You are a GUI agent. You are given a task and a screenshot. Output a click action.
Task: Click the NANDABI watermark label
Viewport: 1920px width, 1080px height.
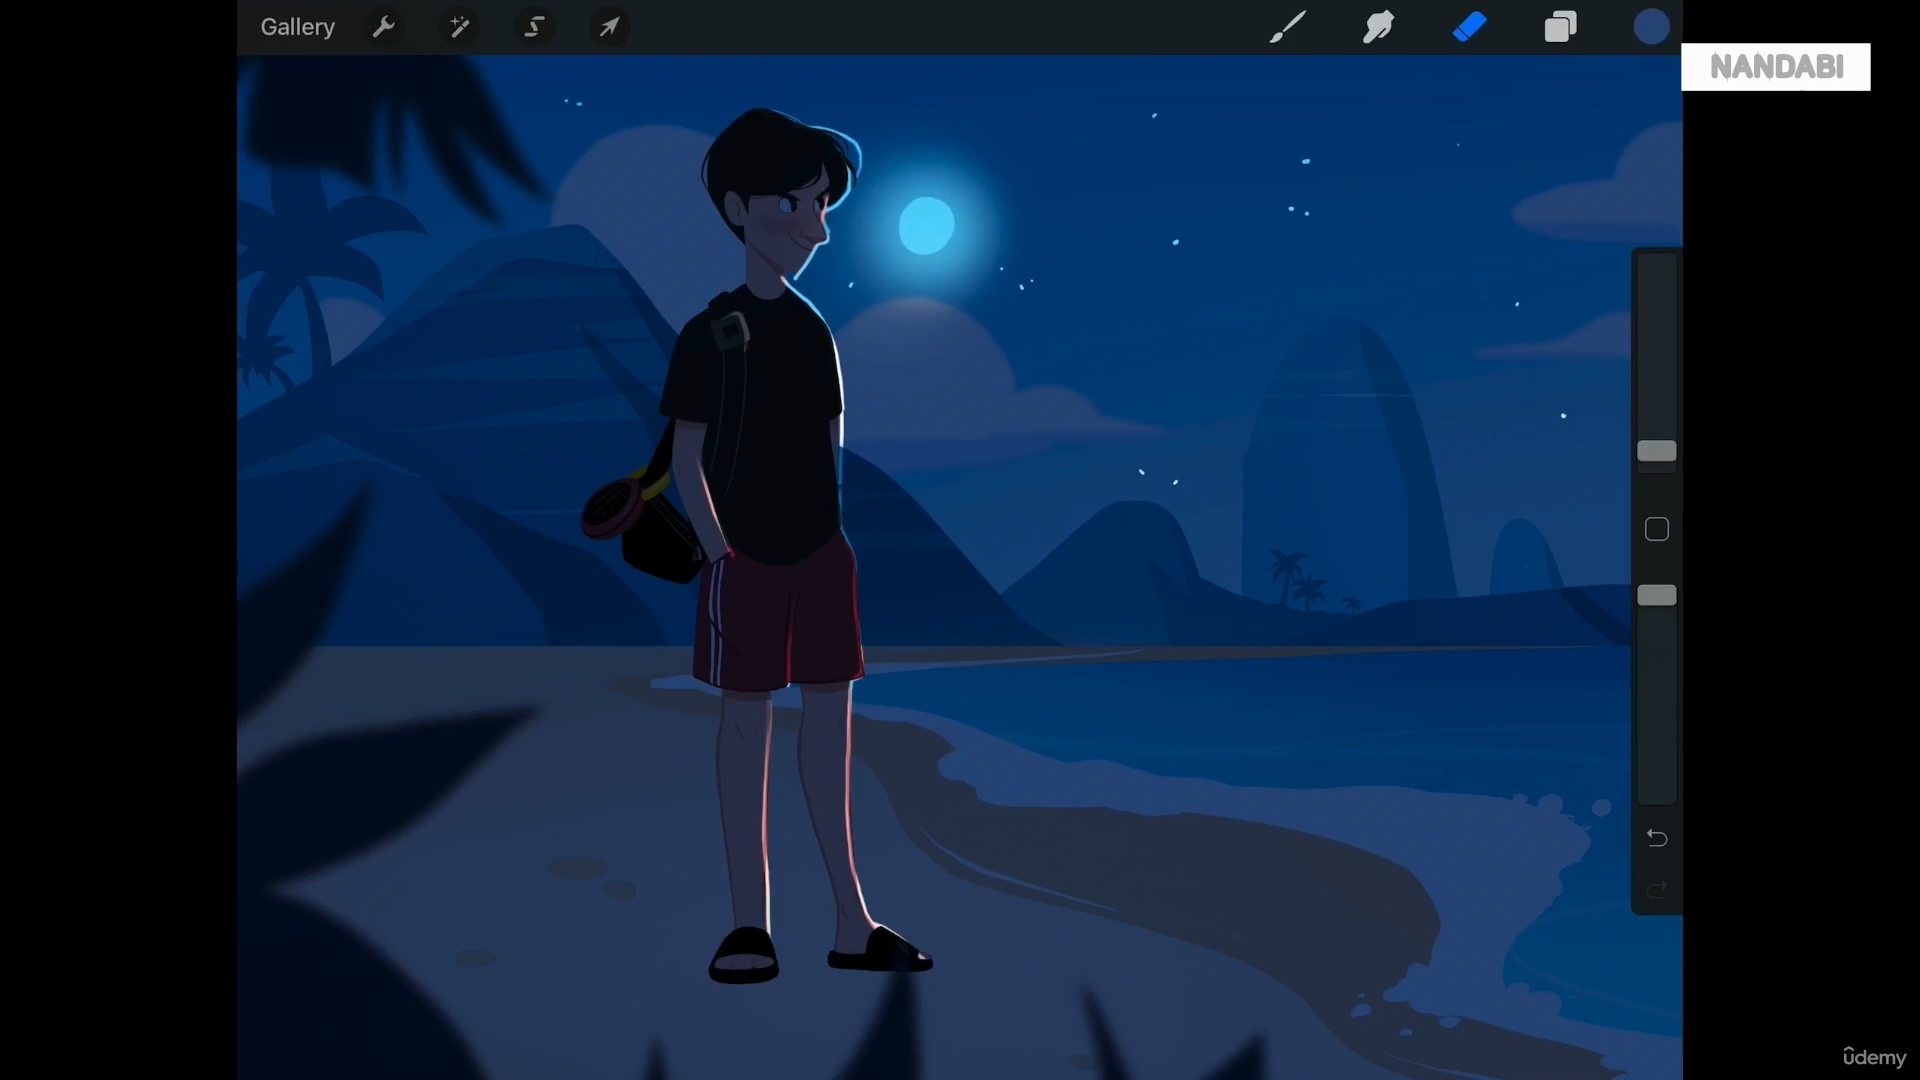click(1776, 67)
